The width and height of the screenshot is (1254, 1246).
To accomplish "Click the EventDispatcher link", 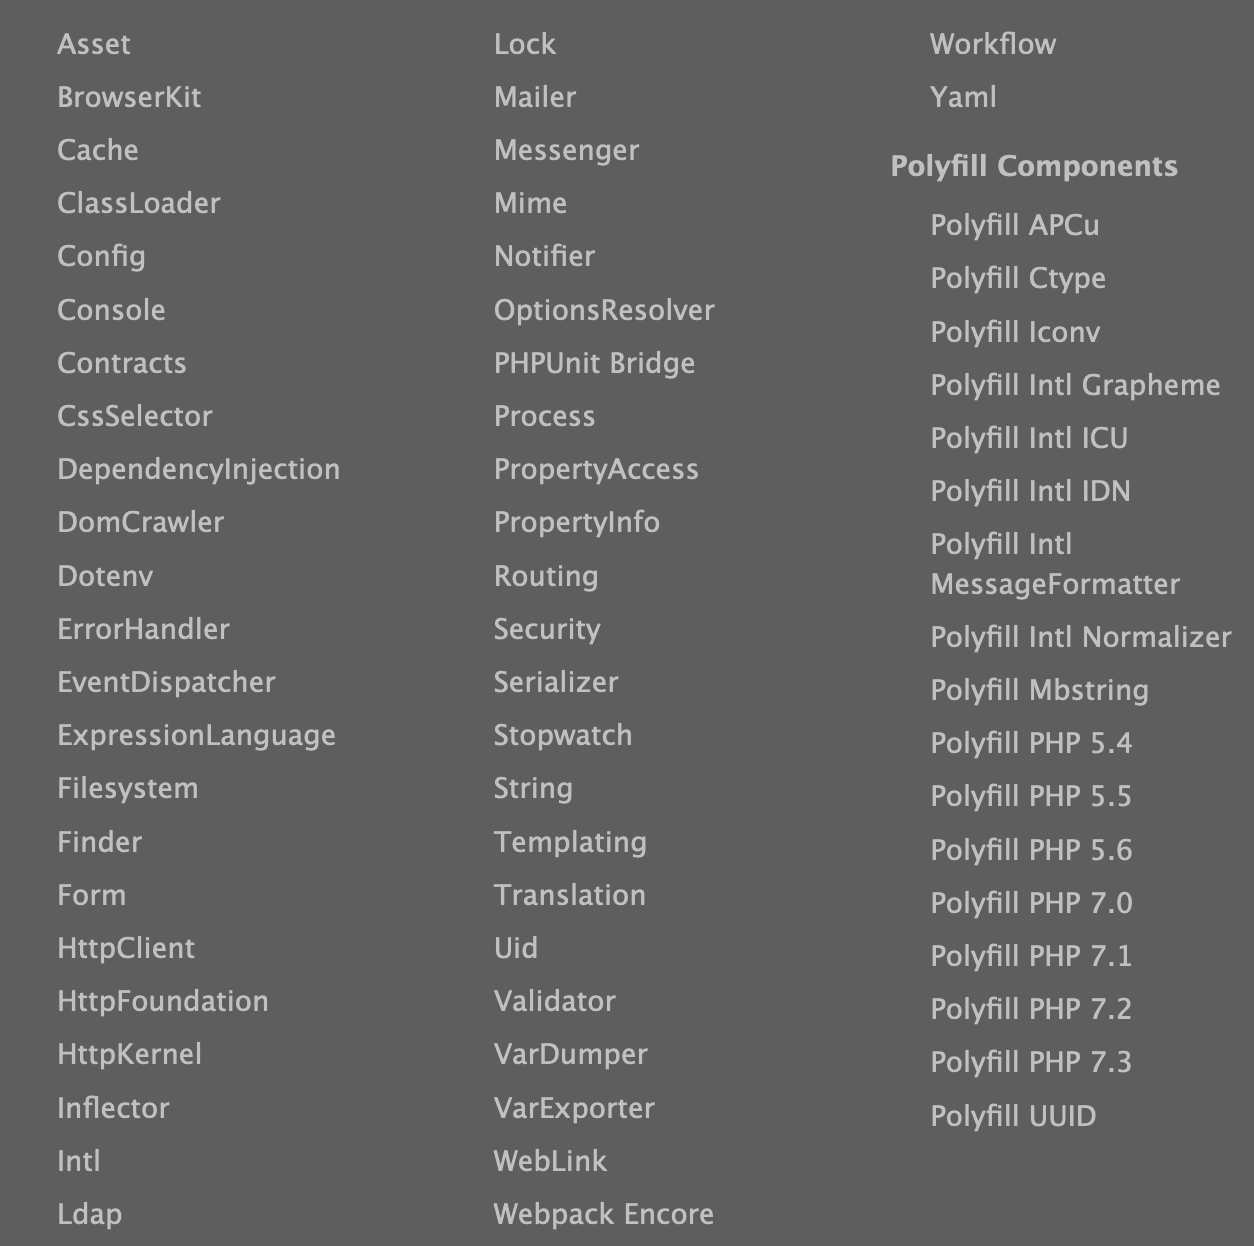I will [x=167, y=682].
